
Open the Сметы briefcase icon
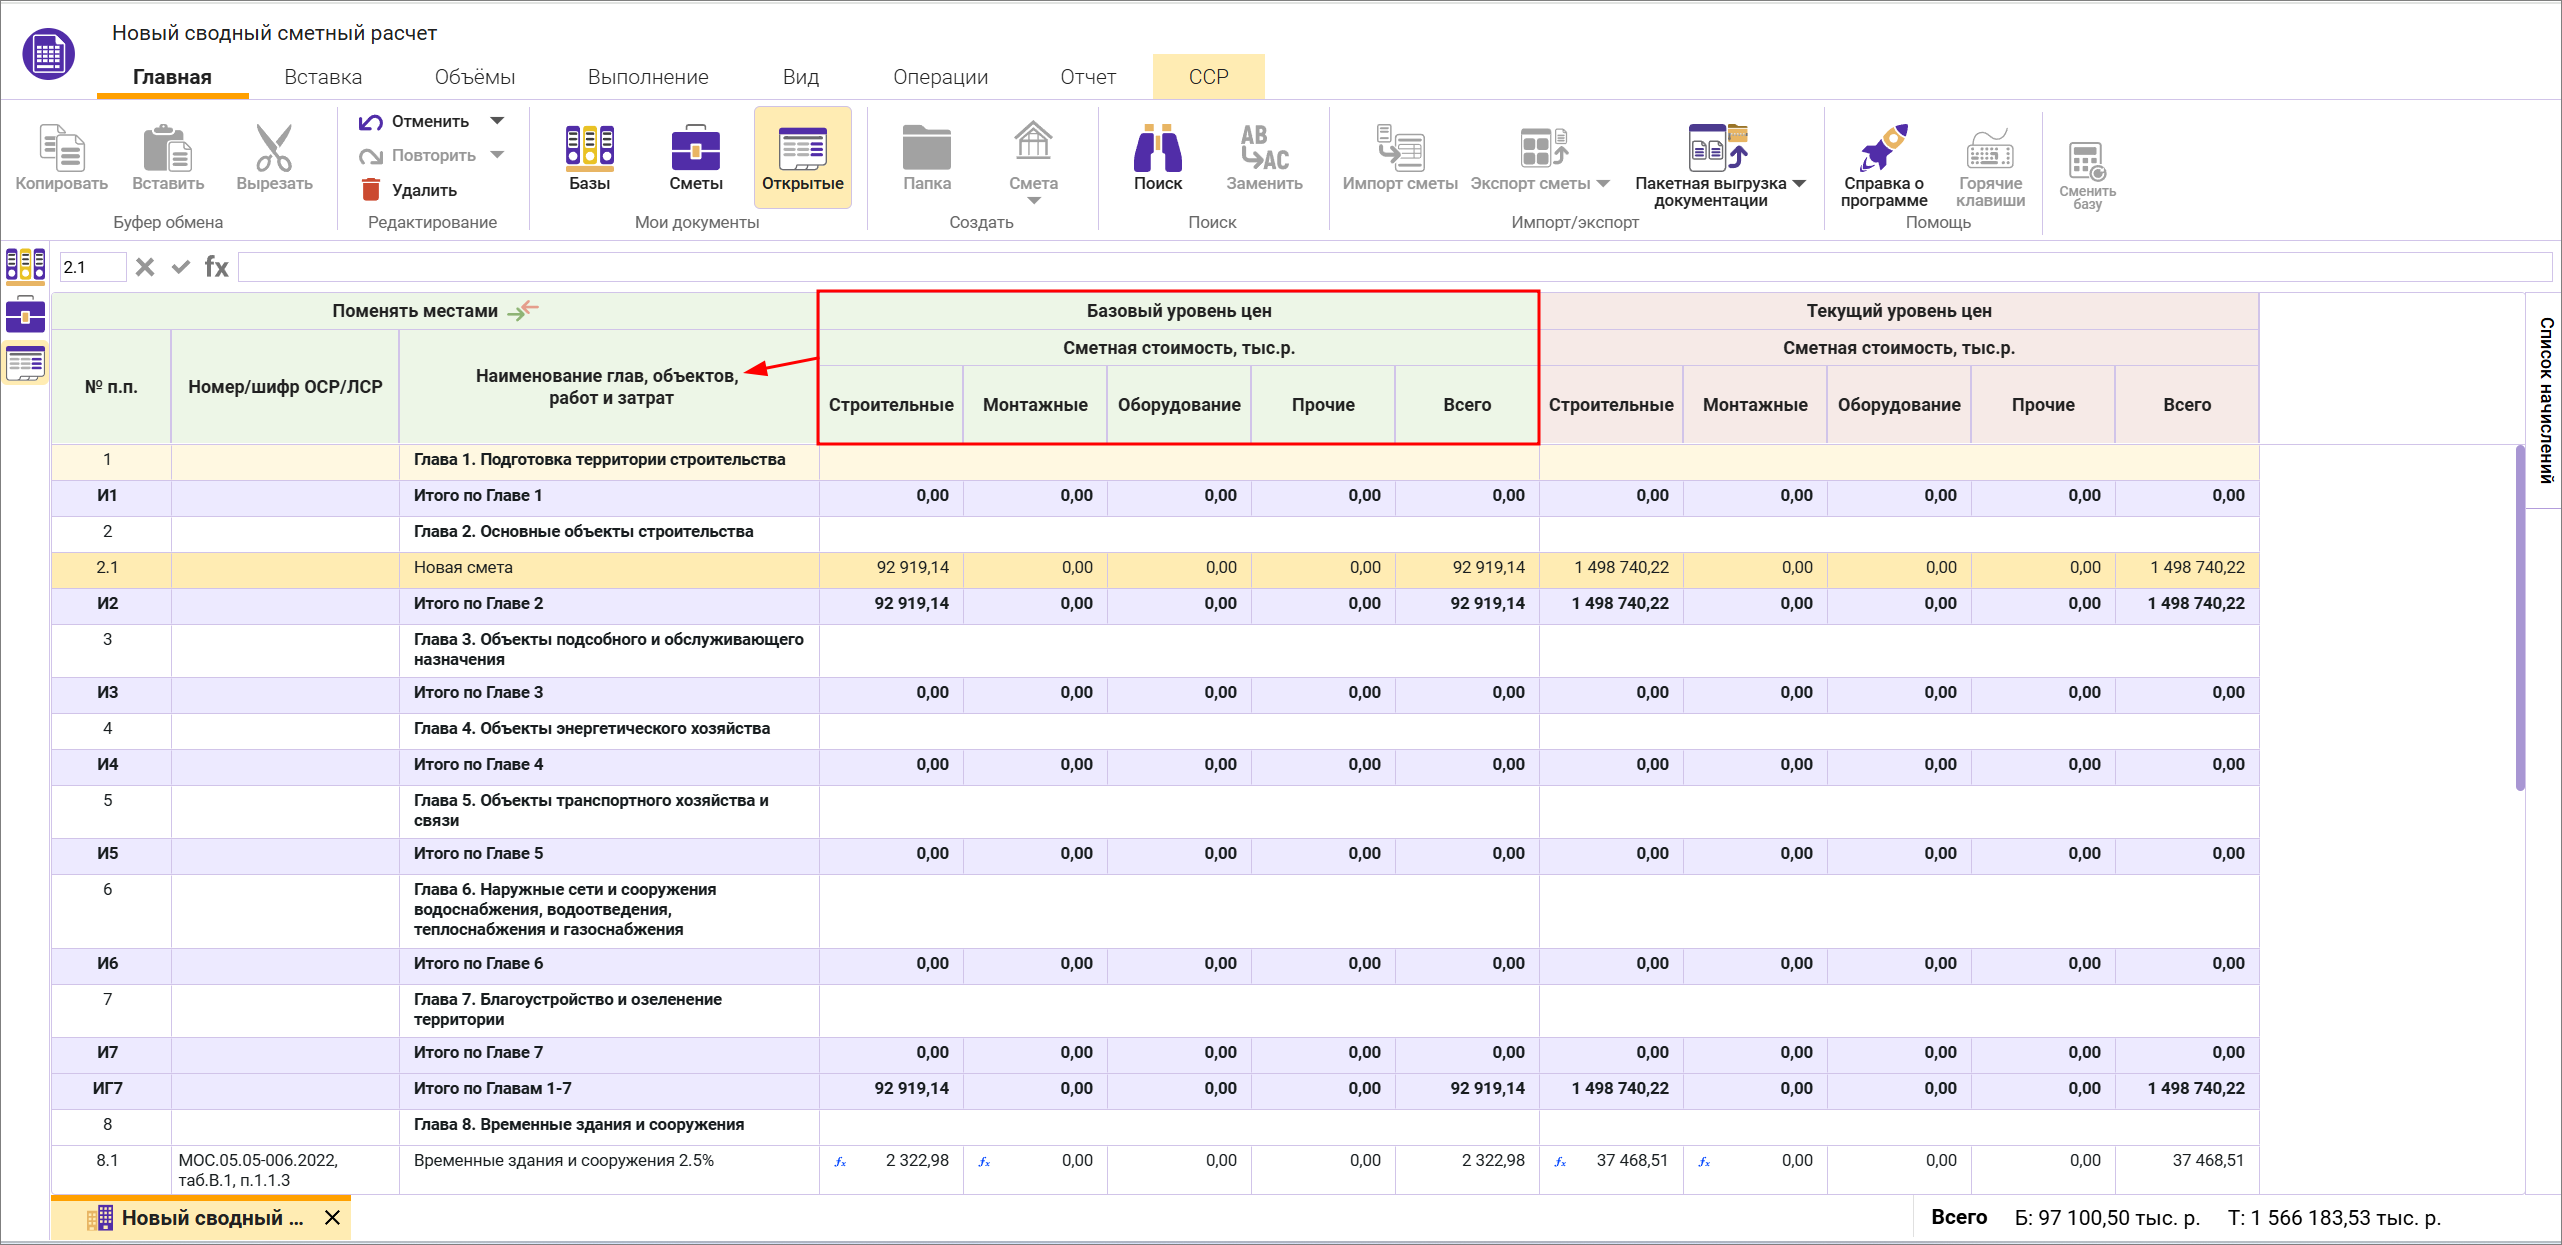[695, 148]
